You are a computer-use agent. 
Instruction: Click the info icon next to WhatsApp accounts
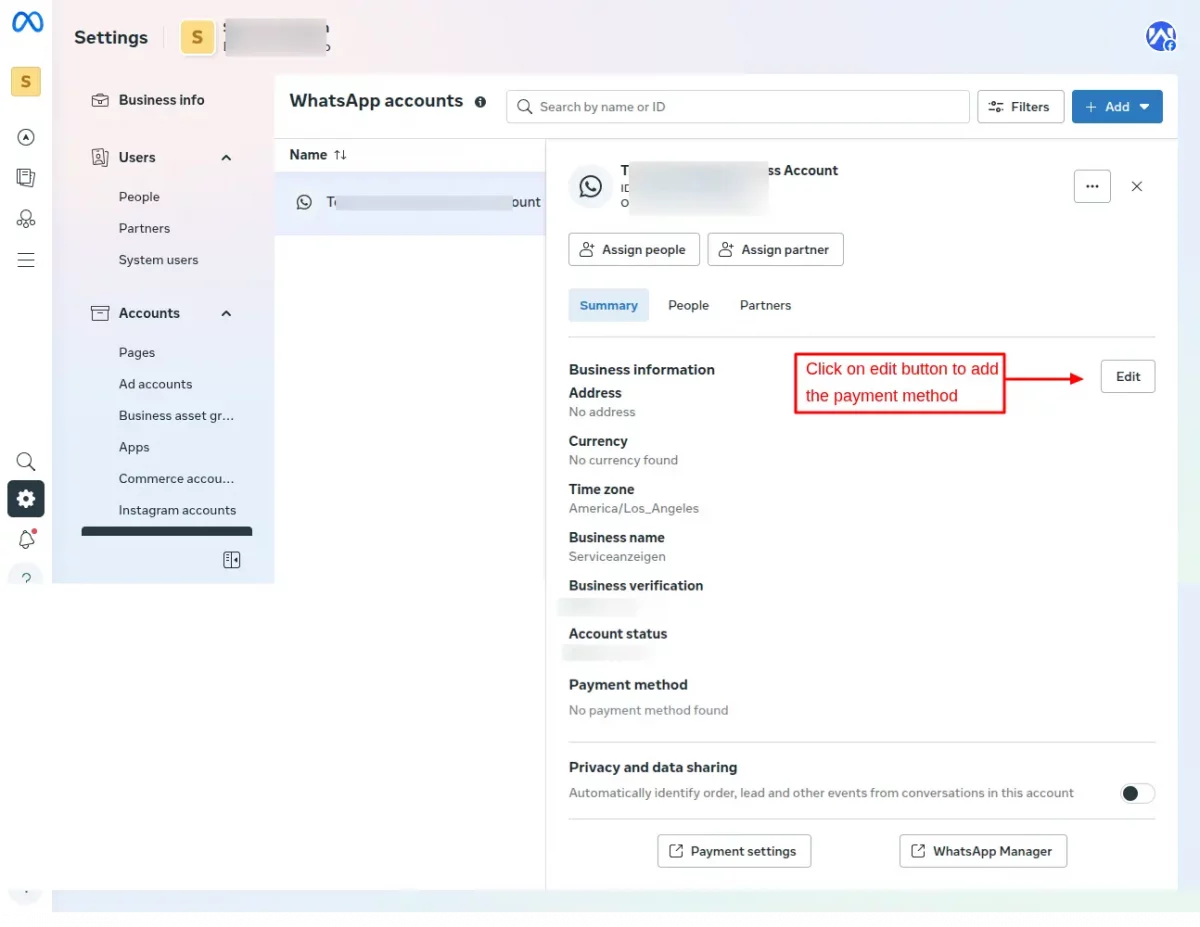(480, 102)
